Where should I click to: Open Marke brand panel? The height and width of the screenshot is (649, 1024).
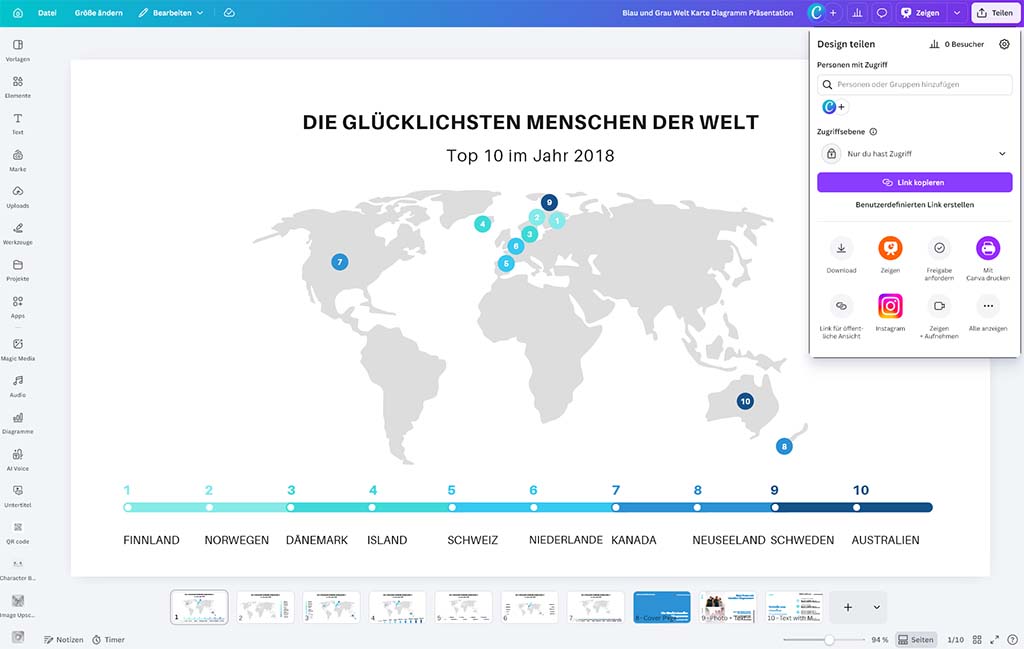[x=18, y=161]
